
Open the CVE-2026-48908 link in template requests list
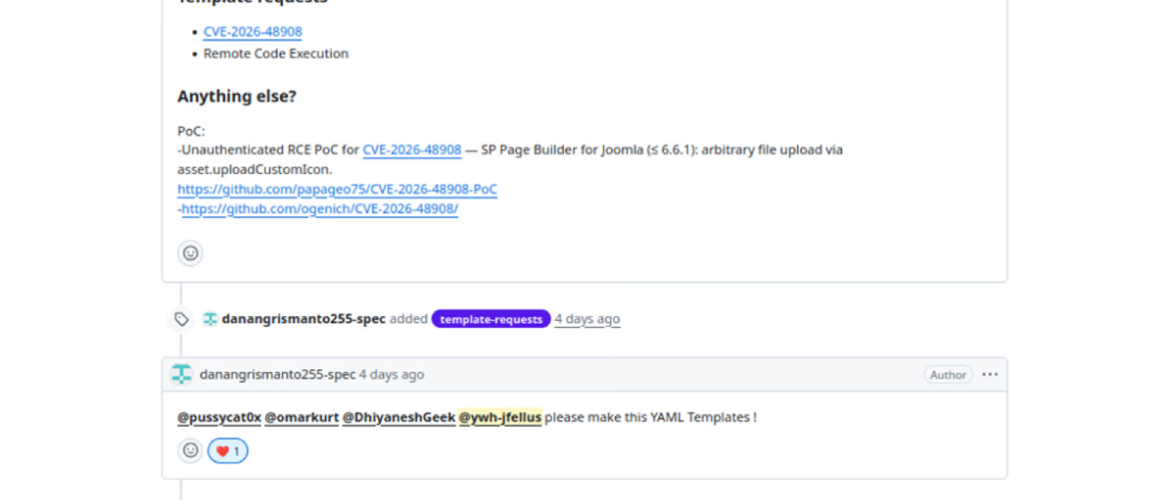click(x=253, y=31)
